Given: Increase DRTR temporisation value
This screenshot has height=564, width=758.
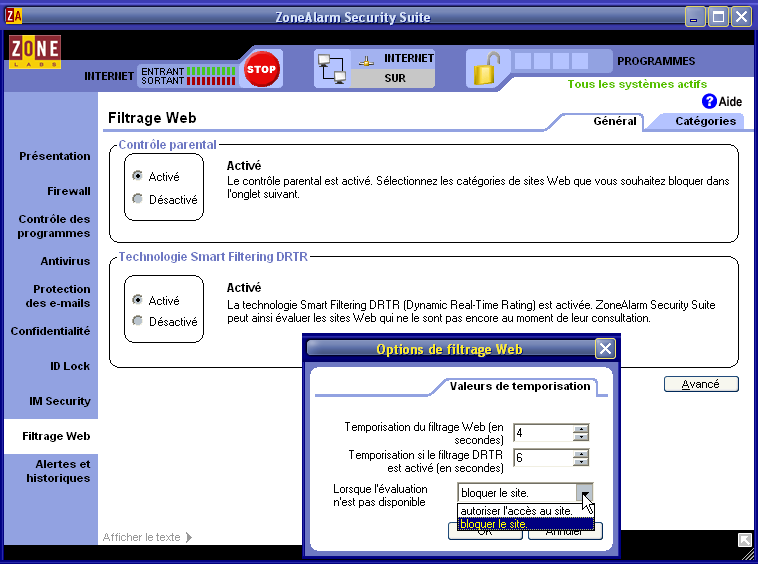Looking at the screenshot, I should (581, 454).
